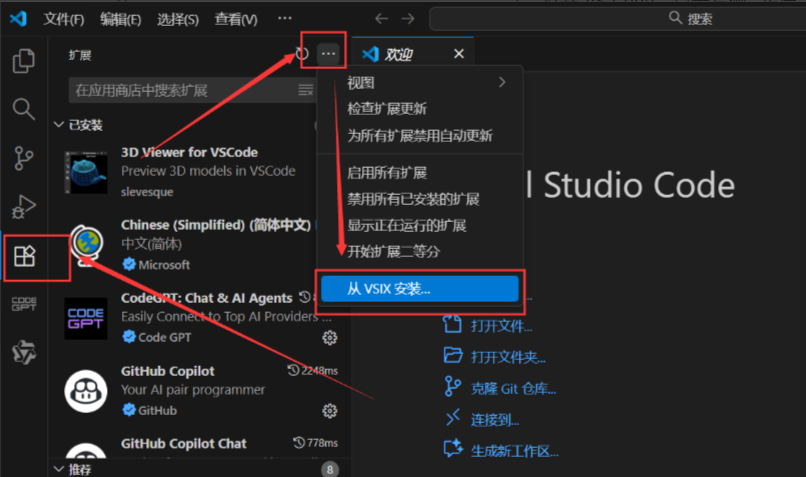
Task: Open the 文件(F) menu
Action: [x=64, y=20]
